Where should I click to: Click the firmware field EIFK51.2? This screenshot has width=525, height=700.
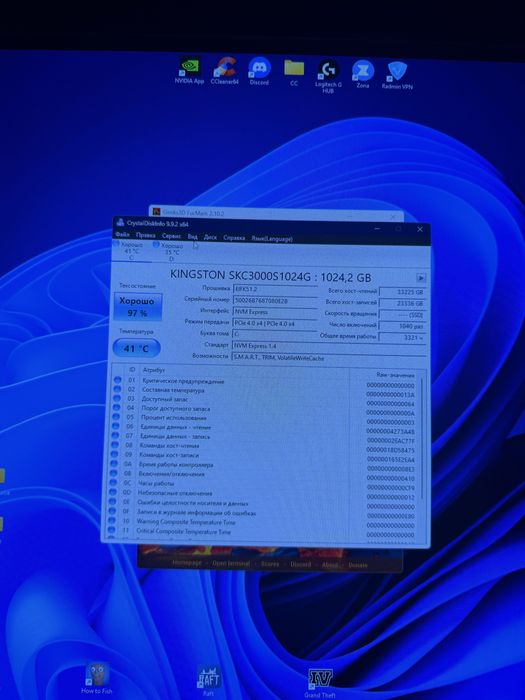click(274, 289)
